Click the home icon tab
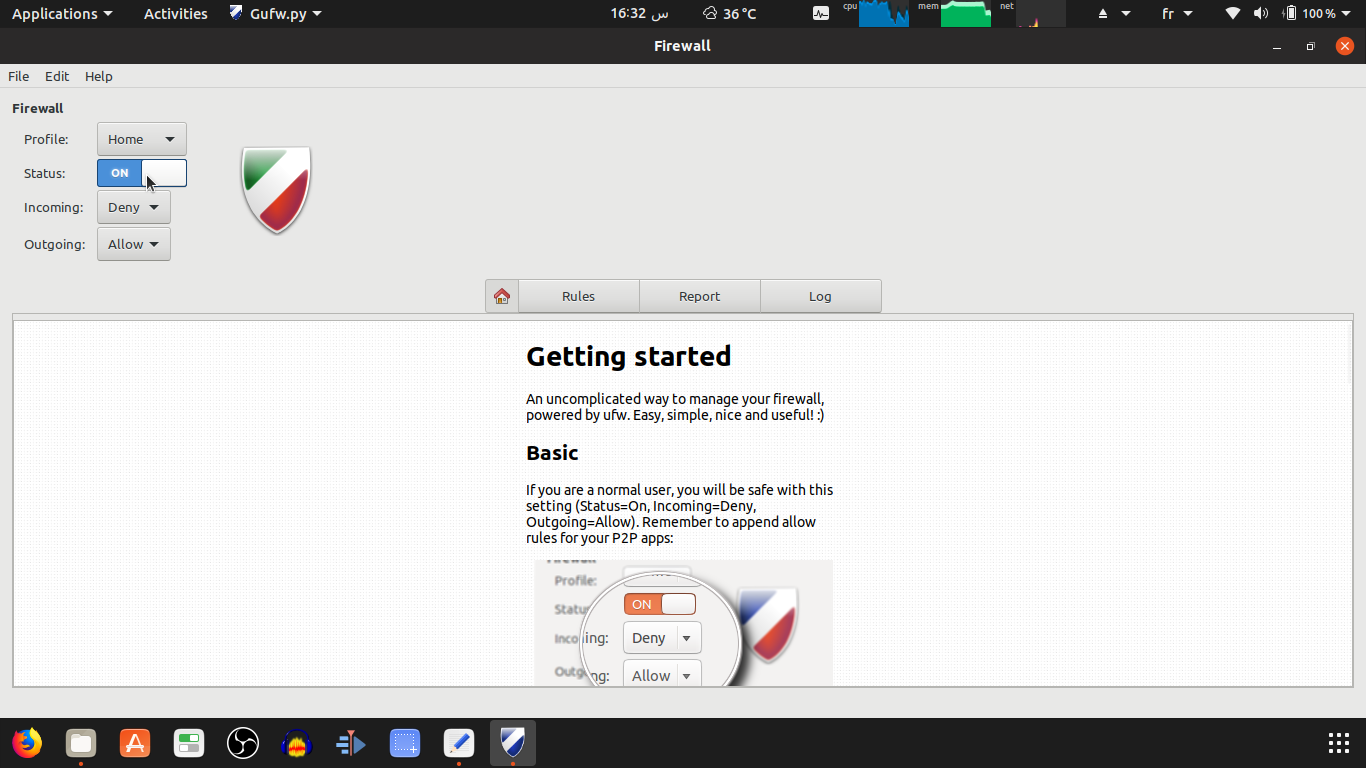This screenshot has height=768, width=1366. (x=502, y=296)
